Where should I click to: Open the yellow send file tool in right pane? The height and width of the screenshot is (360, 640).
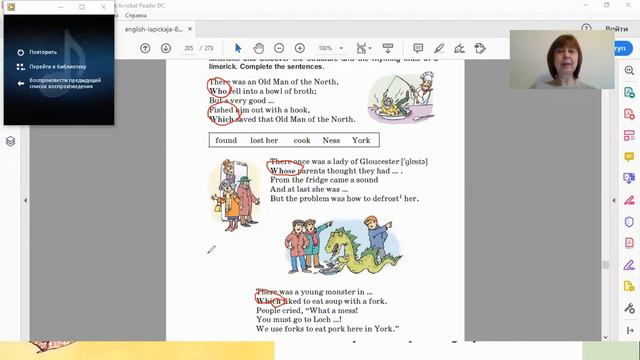click(629, 287)
